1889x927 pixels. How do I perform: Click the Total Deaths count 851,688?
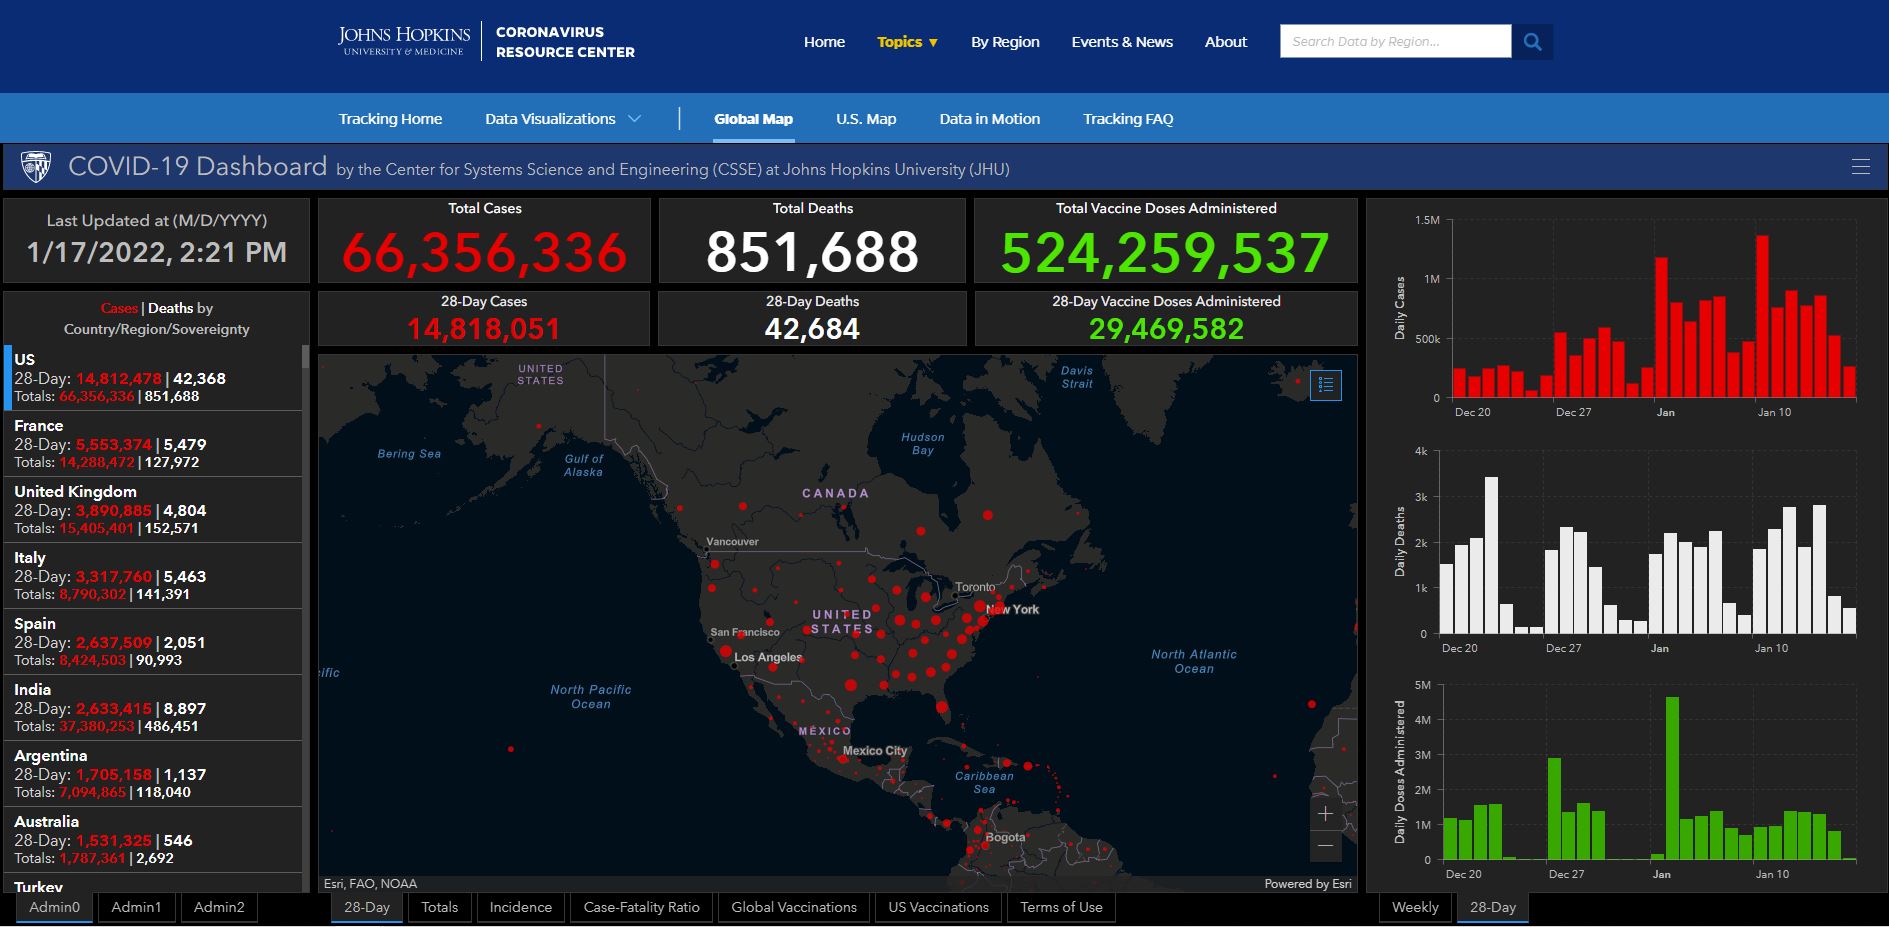coord(812,252)
